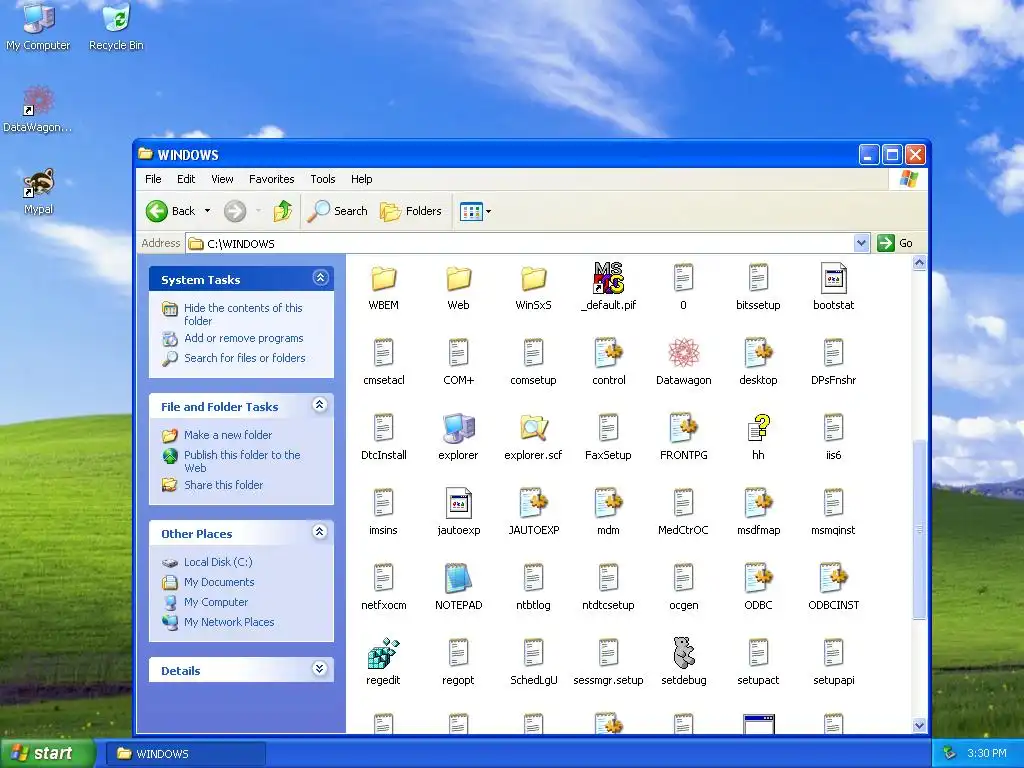Open the View menu
This screenshot has width=1024, height=768.
tap(222, 179)
